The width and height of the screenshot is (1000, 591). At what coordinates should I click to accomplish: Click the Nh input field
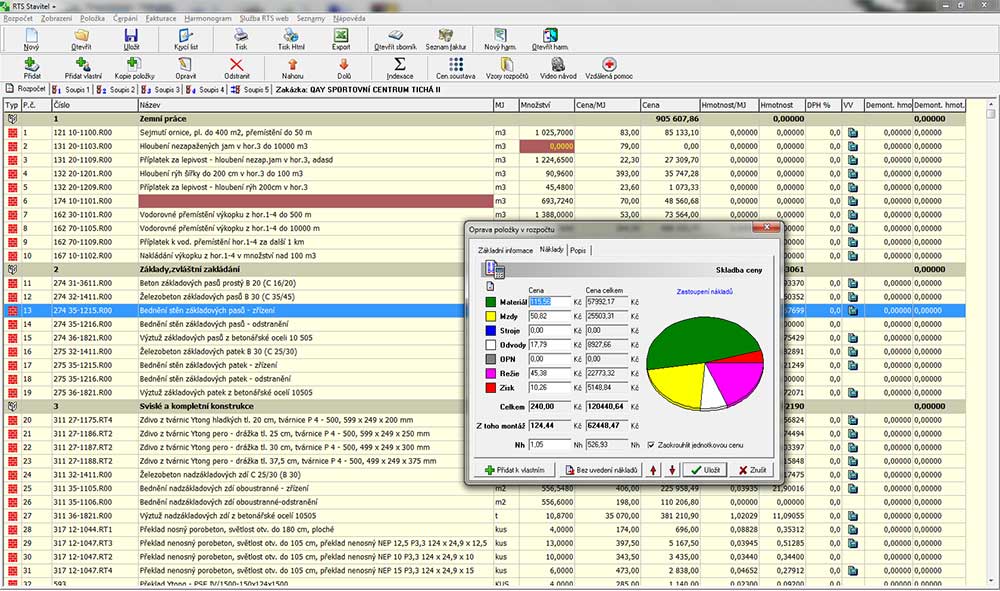click(x=550, y=444)
